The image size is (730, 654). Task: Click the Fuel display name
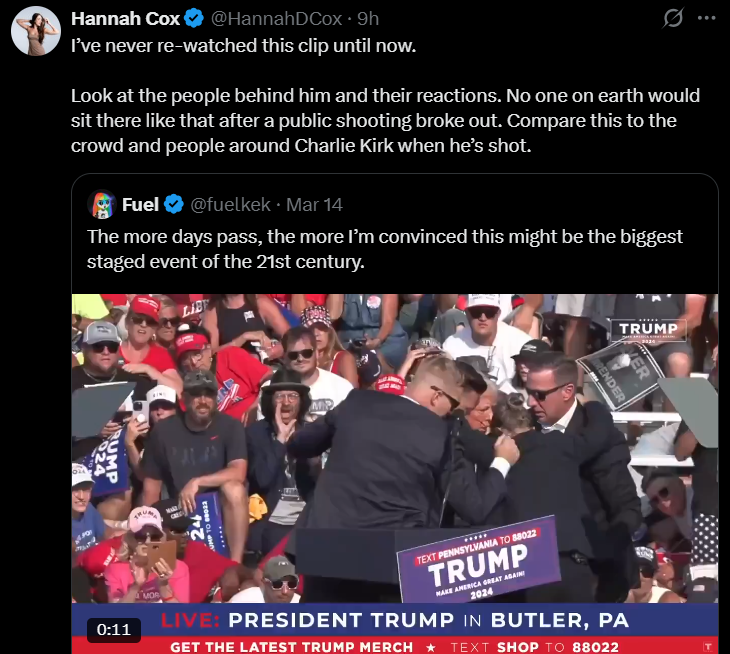(x=141, y=204)
